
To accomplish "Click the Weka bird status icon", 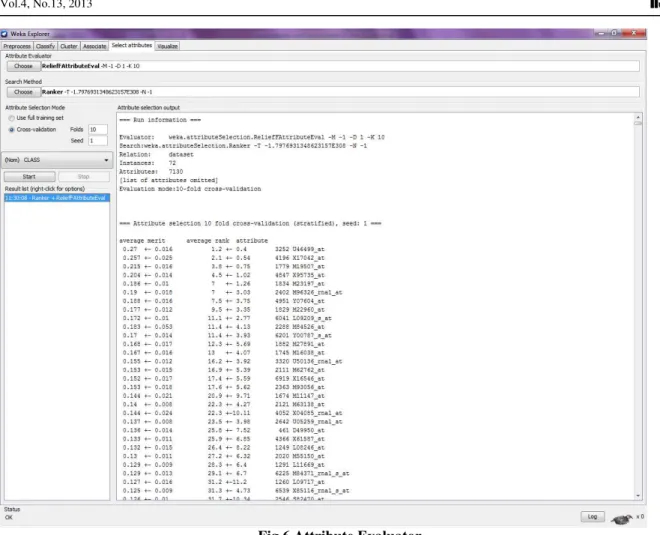I will (x=622, y=519).
